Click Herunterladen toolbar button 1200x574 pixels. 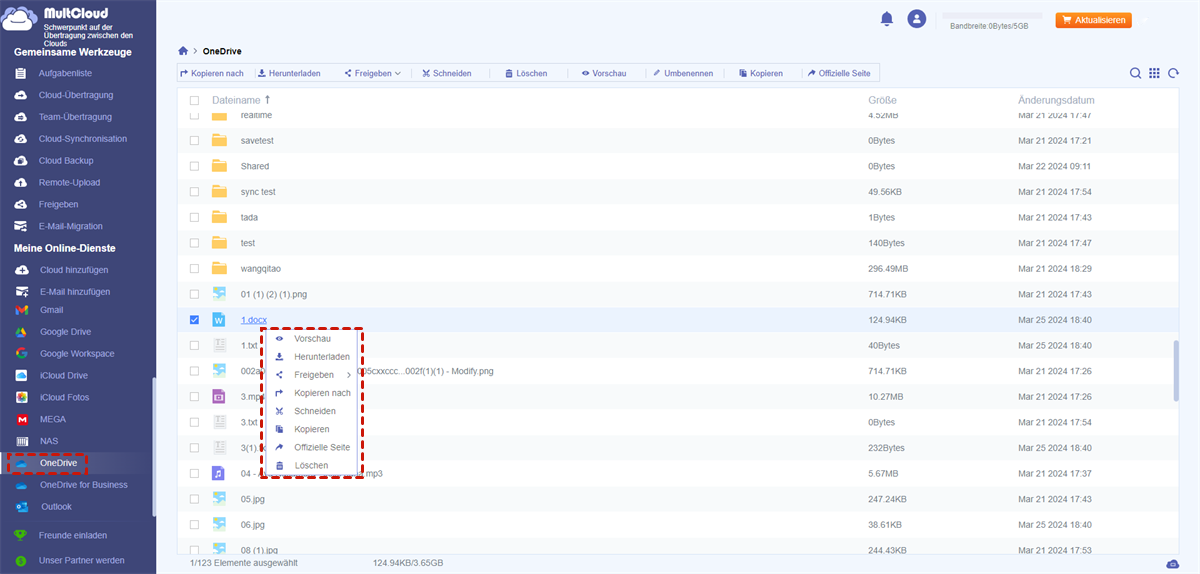coord(288,73)
